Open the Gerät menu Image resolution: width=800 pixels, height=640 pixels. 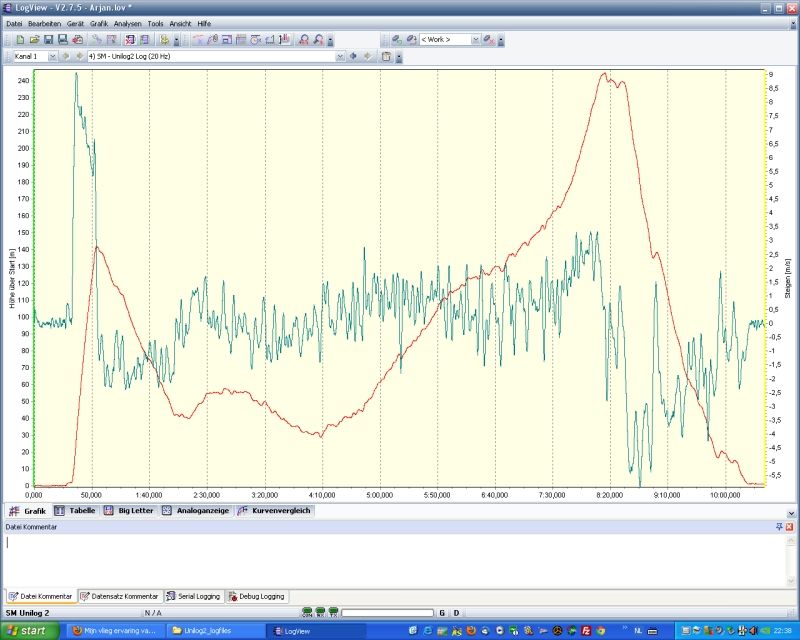(76, 23)
